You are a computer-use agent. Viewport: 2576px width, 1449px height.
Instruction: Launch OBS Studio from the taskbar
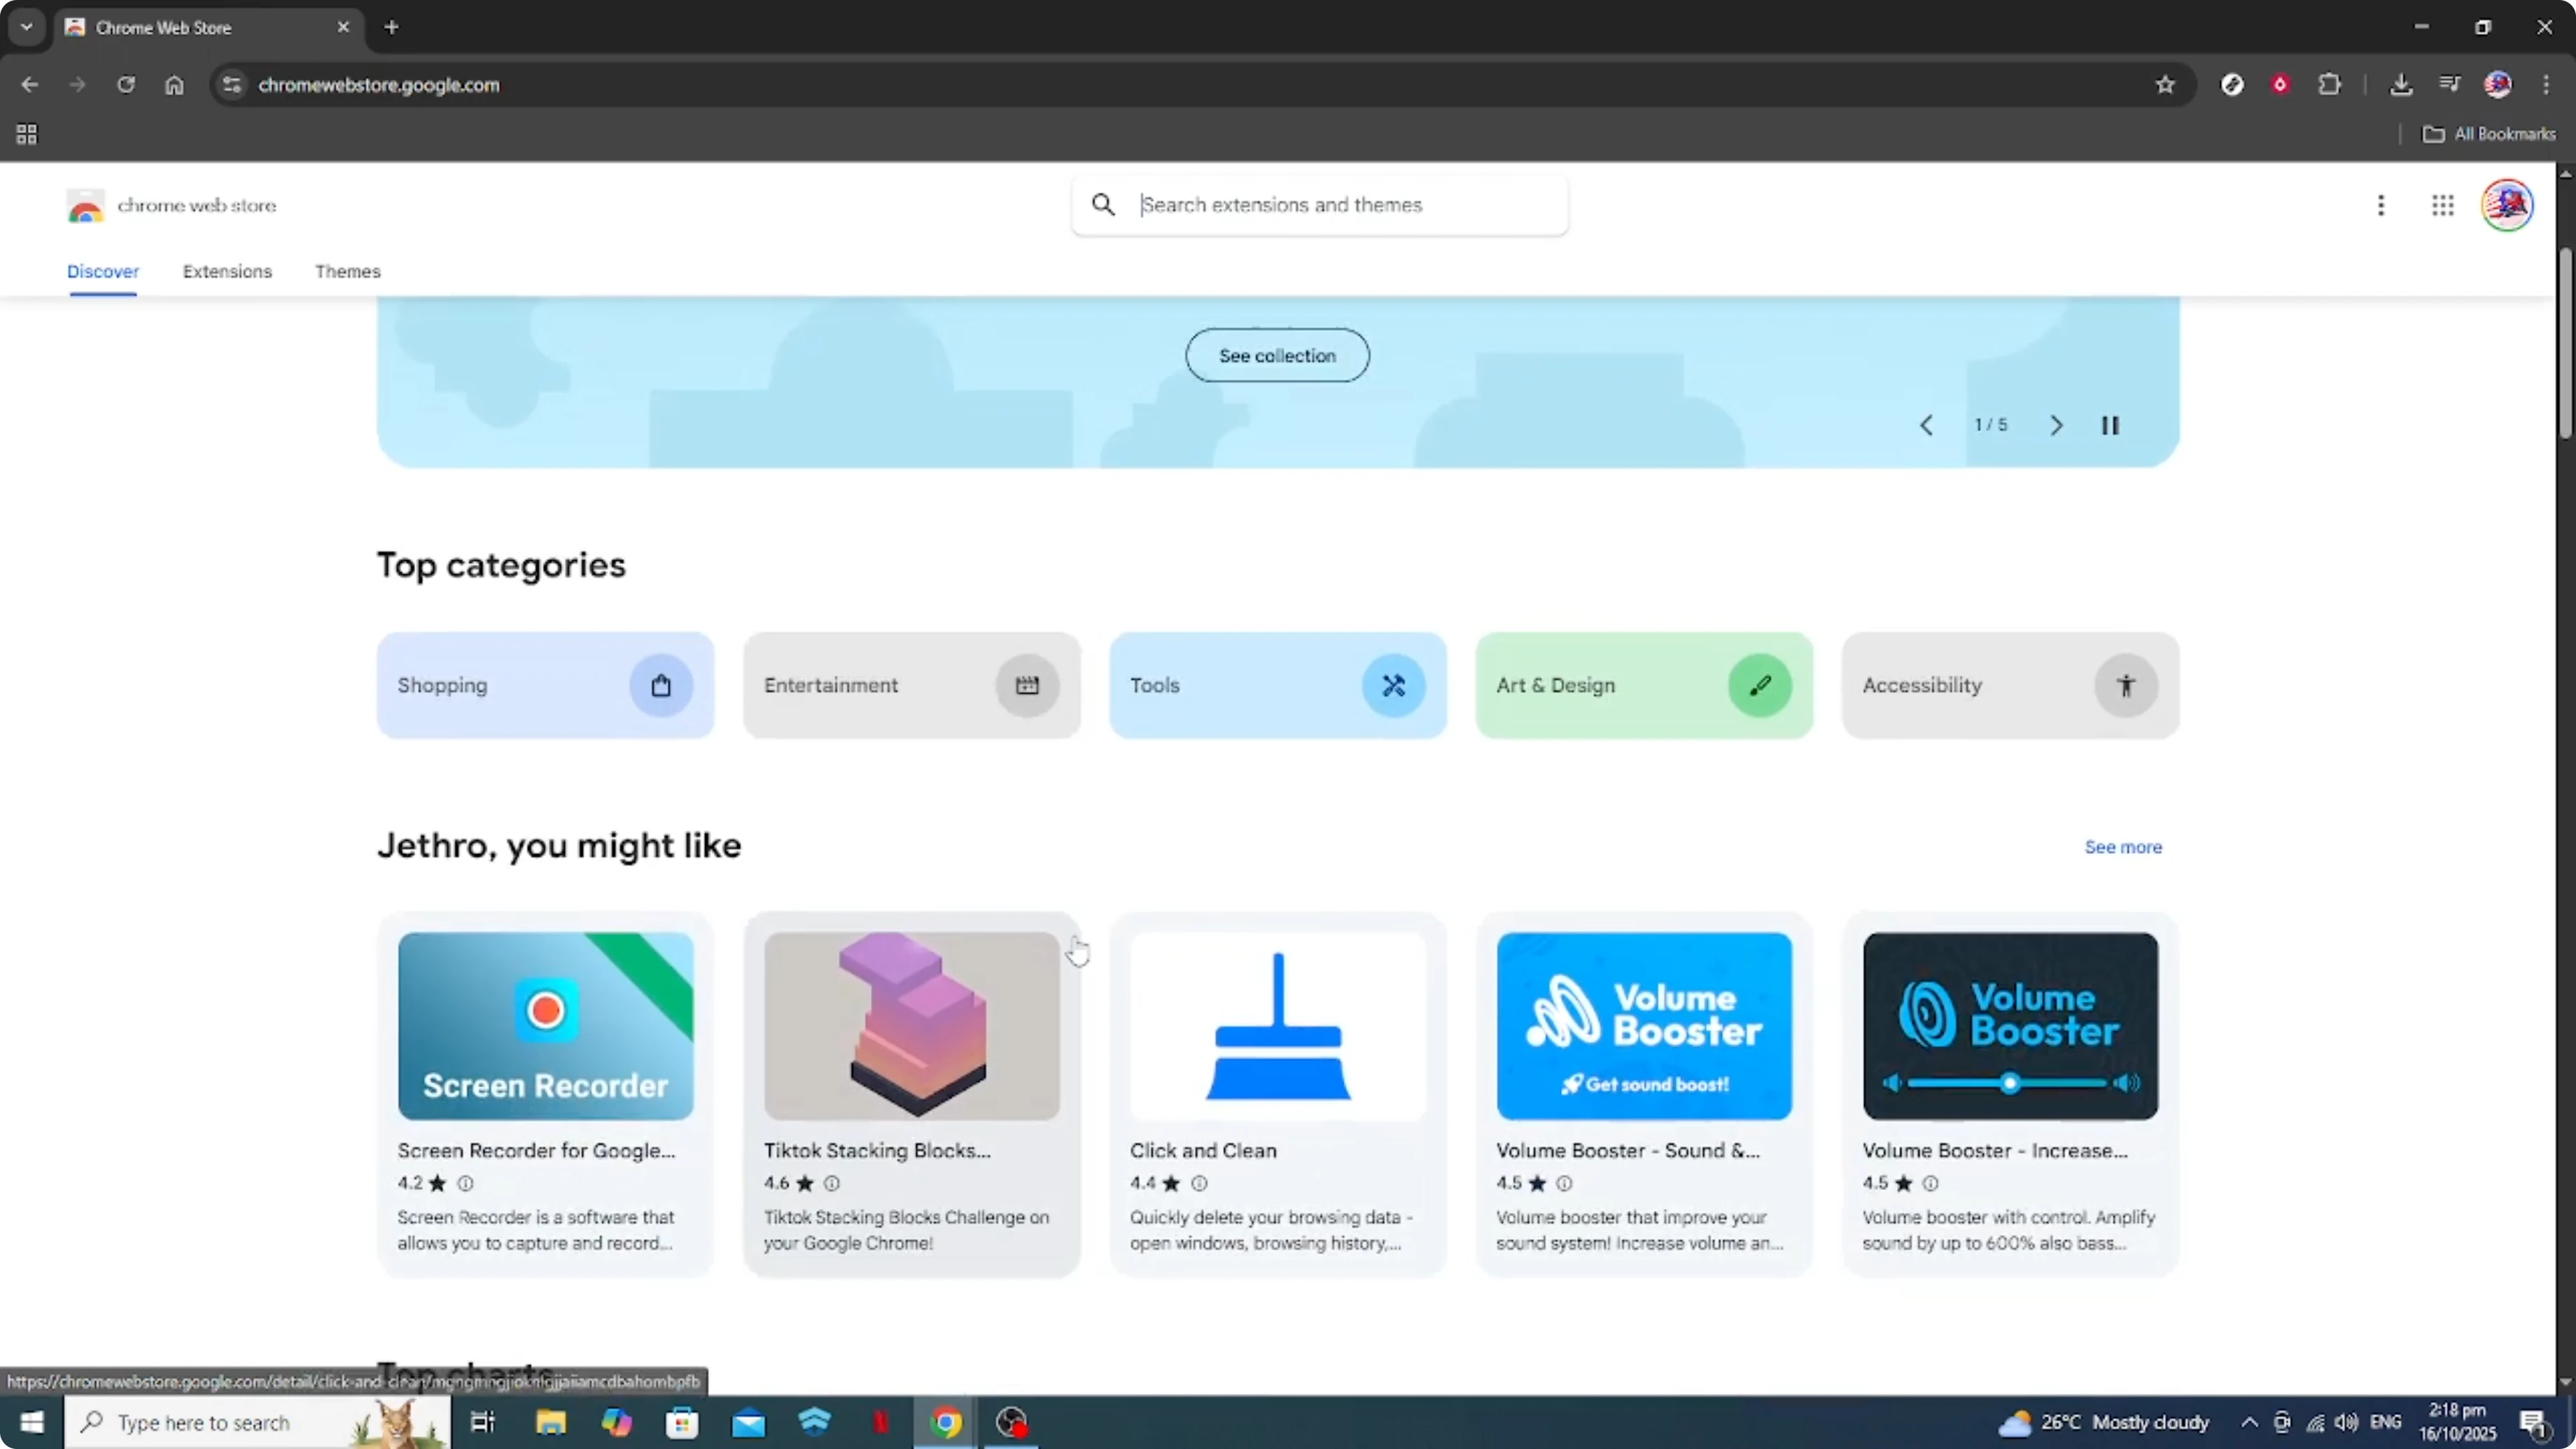(1012, 1422)
